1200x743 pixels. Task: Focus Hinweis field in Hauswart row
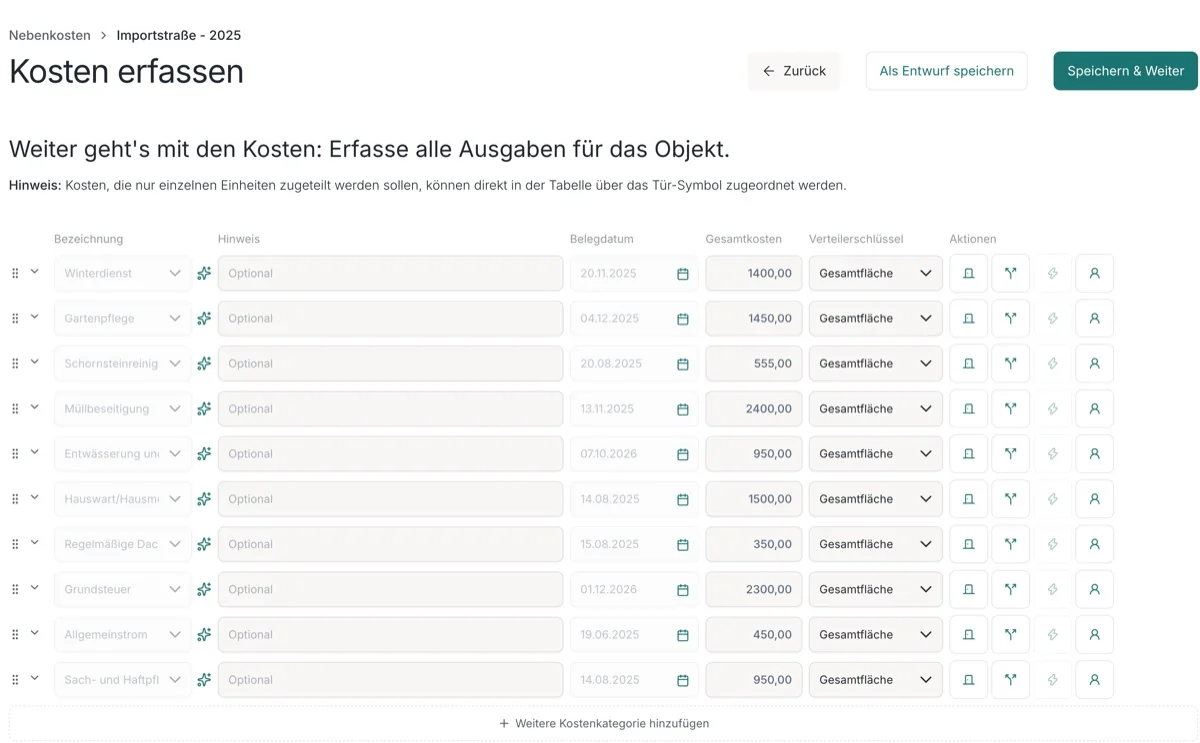390,499
